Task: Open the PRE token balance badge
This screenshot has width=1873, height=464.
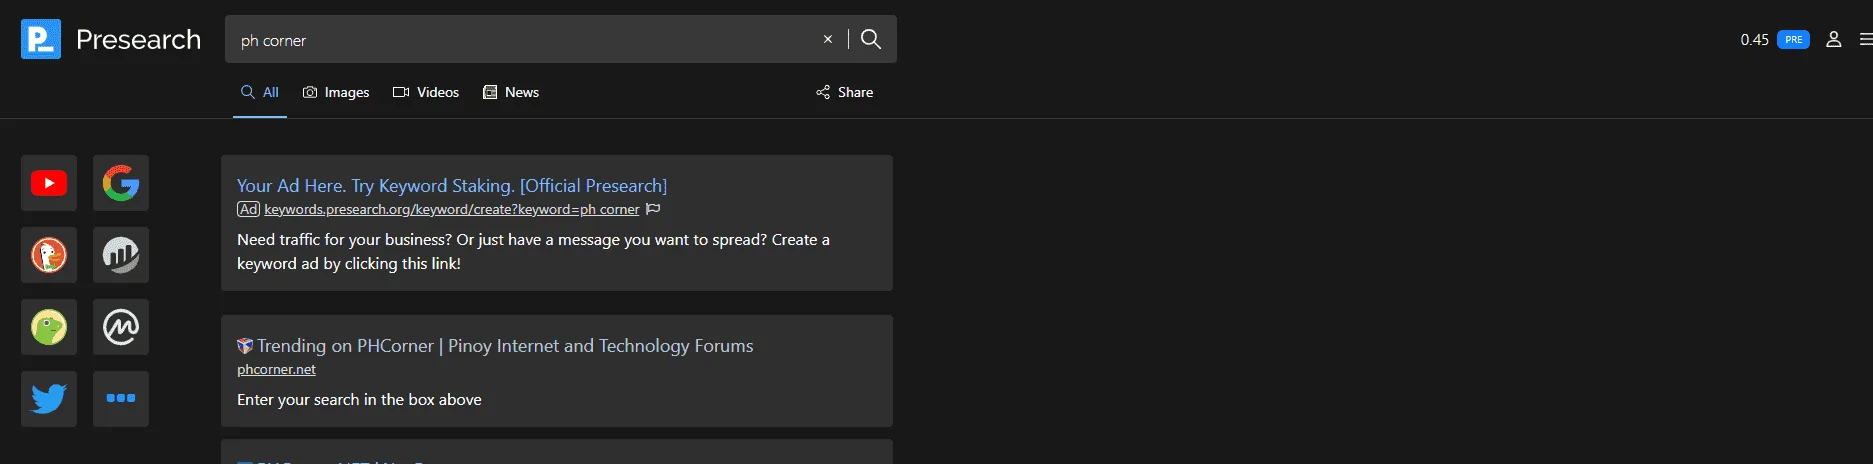Action: pyautogui.click(x=1794, y=40)
